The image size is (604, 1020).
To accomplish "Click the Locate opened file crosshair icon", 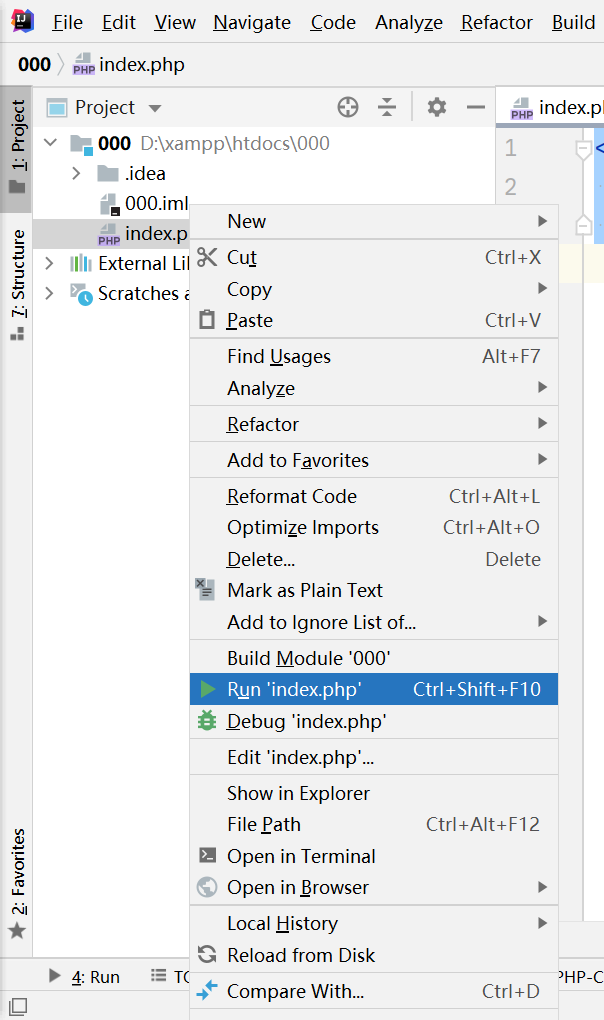I will click(x=347, y=106).
